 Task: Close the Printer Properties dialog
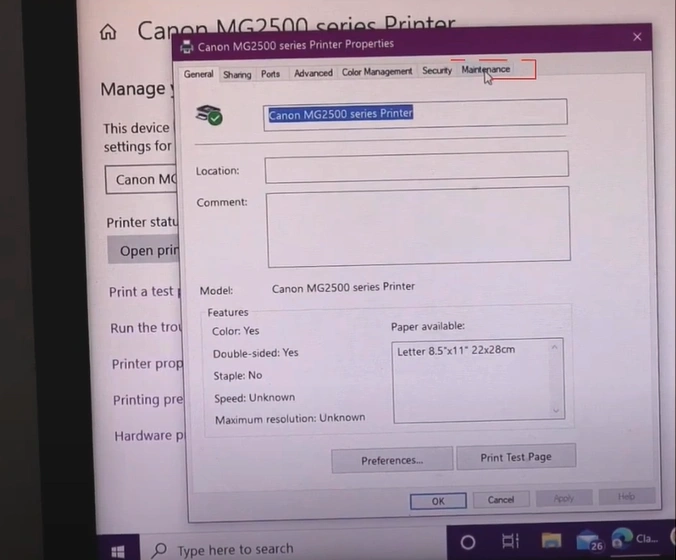(637, 37)
